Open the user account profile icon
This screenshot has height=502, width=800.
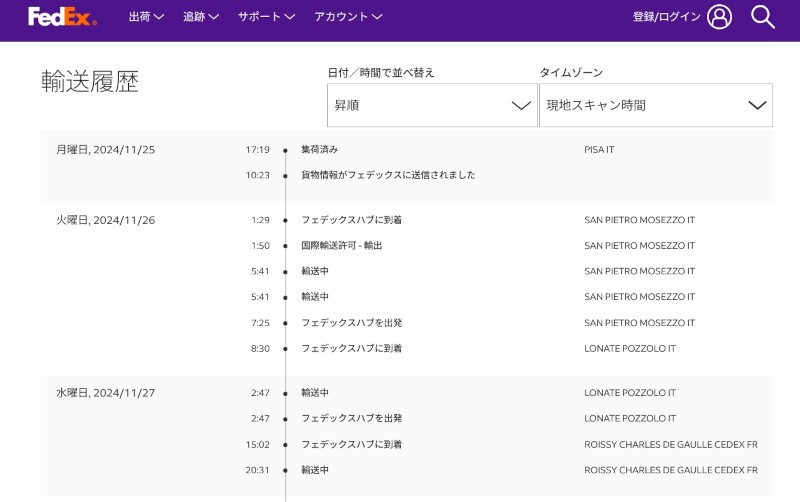point(719,17)
